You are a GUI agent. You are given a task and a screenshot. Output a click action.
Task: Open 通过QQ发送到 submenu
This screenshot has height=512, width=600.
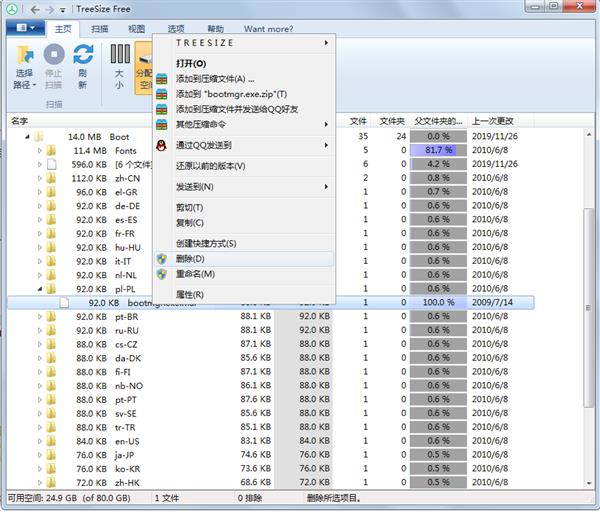(244, 145)
